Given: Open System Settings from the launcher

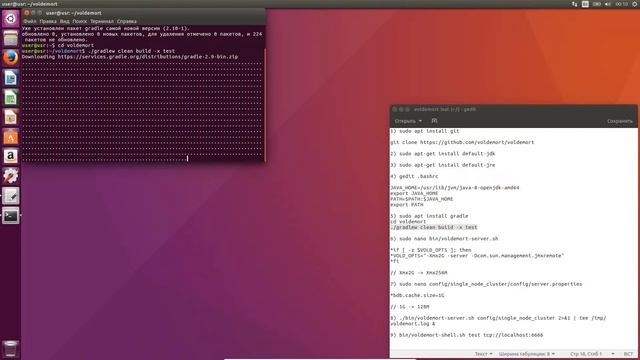Looking at the screenshot, I should pos(11,176).
